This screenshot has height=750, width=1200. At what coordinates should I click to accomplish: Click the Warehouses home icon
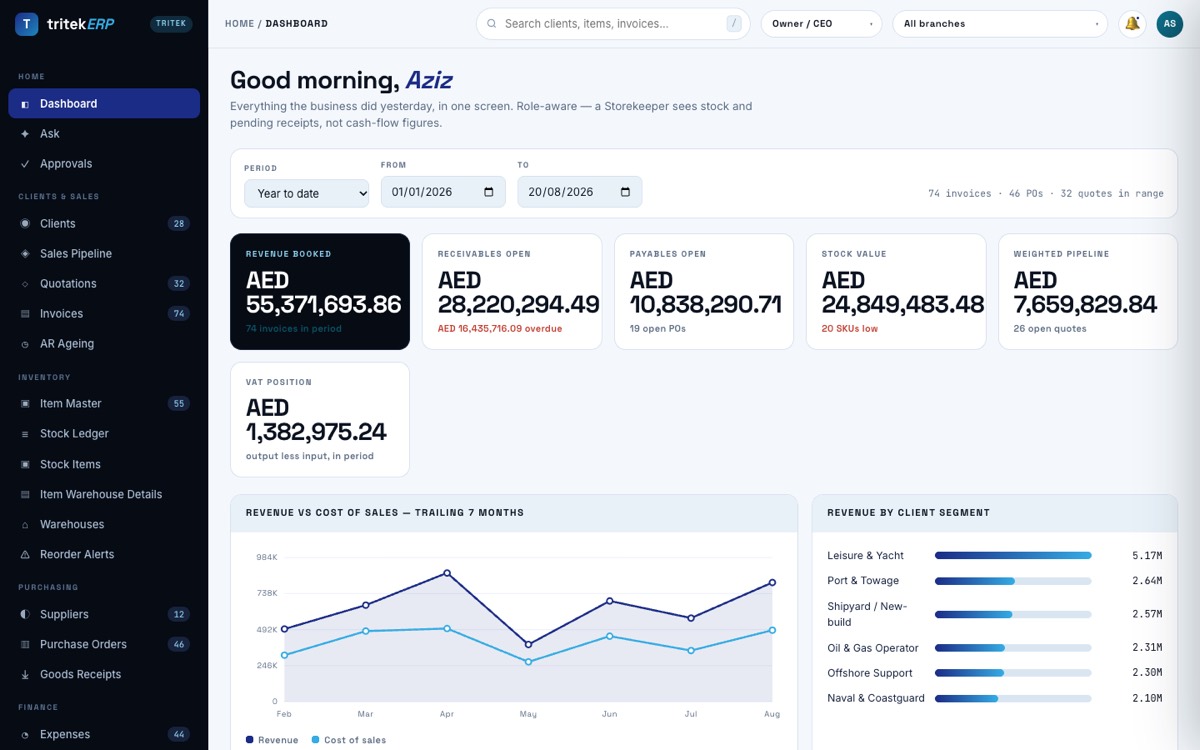click(x=25, y=525)
